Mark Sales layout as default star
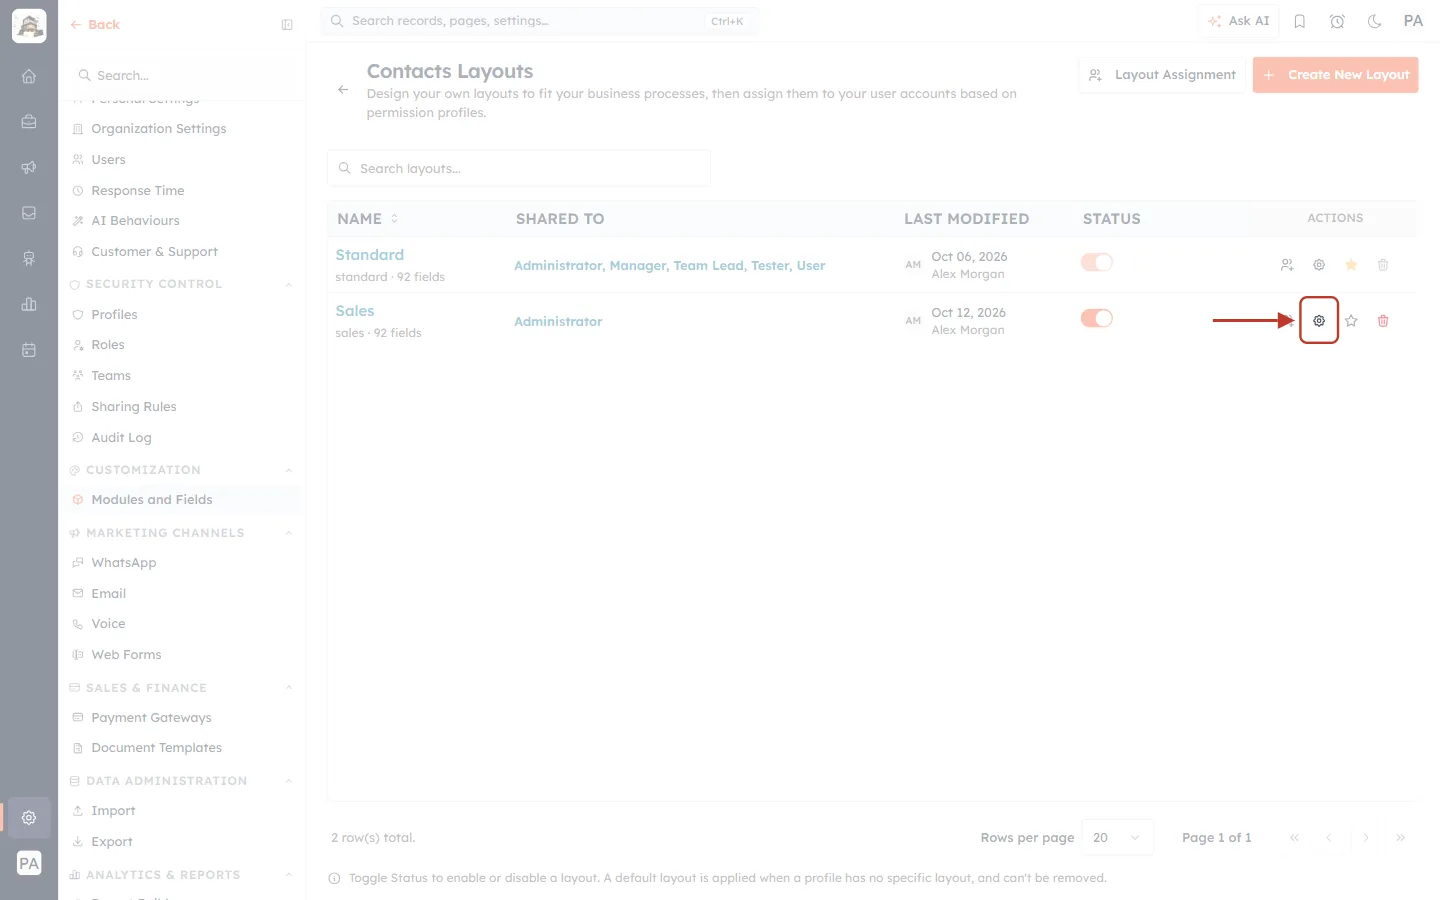 click(x=1351, y=321)
